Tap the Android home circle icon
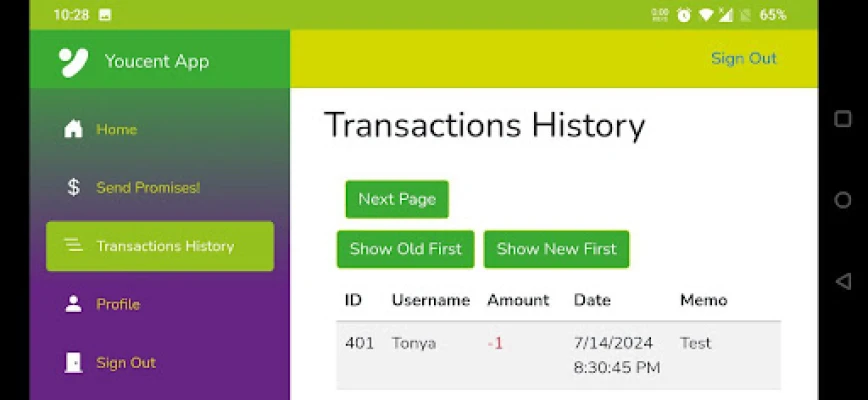 point(842,200)
